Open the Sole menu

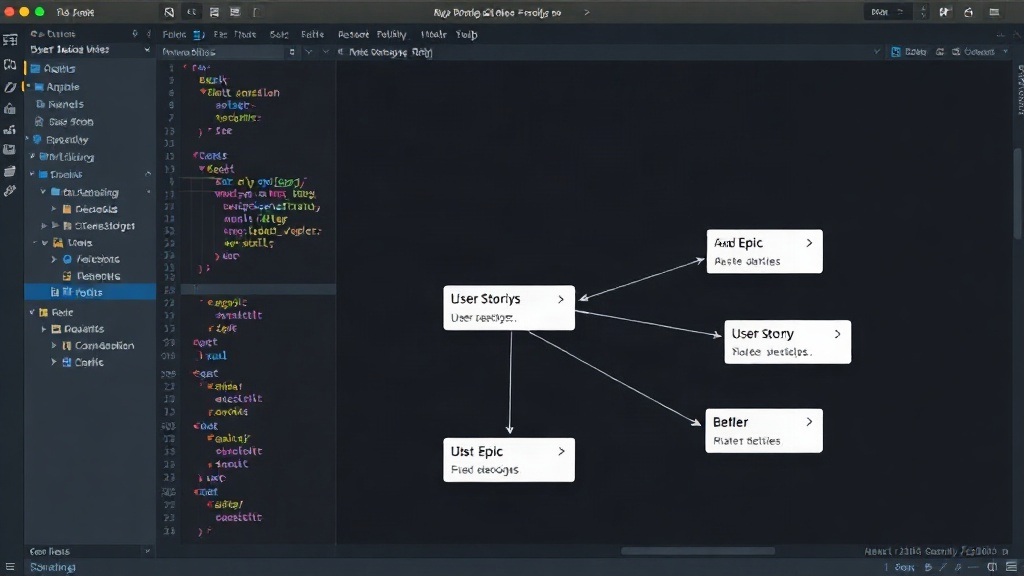coord(279,35)
